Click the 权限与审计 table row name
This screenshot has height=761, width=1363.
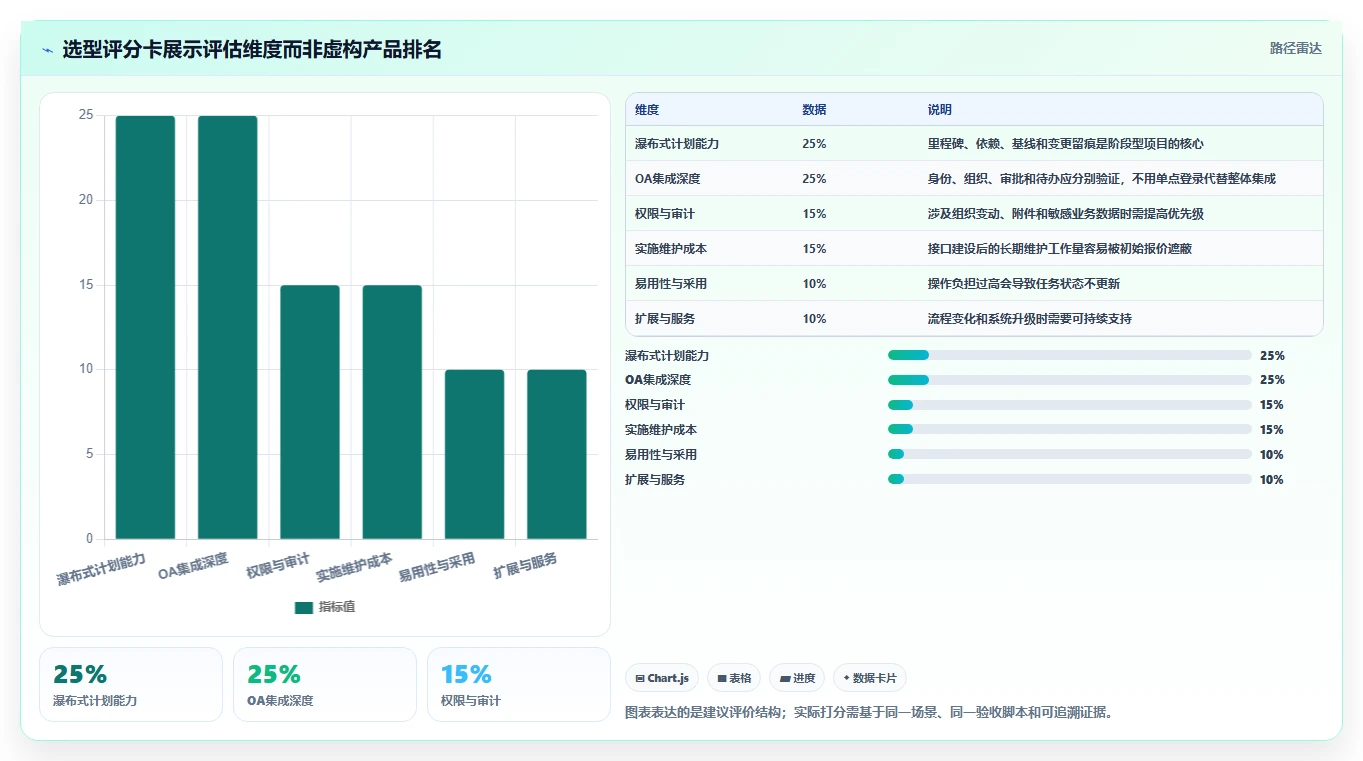(x=665, y=214)
